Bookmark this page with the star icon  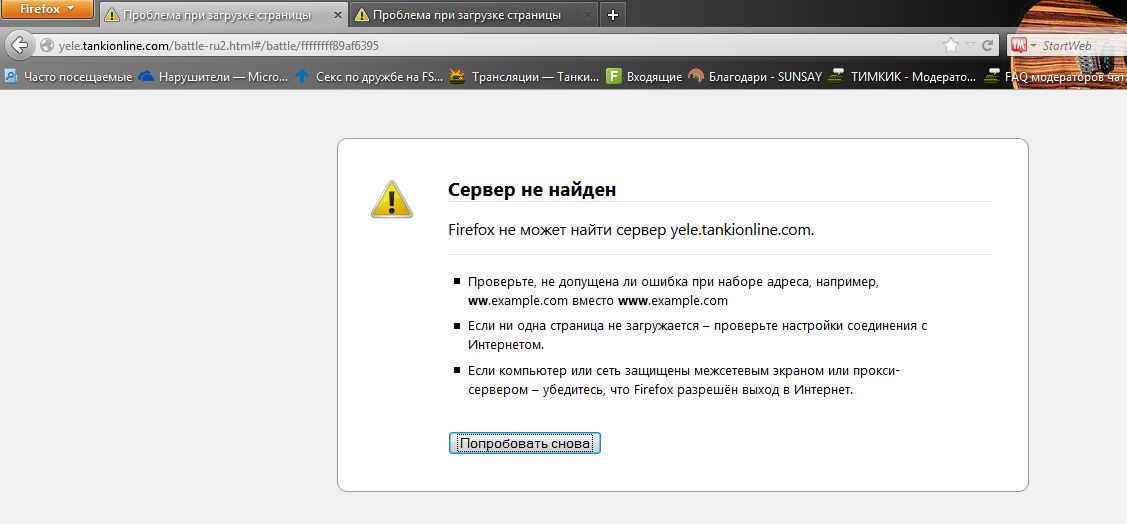coord(951,45)
